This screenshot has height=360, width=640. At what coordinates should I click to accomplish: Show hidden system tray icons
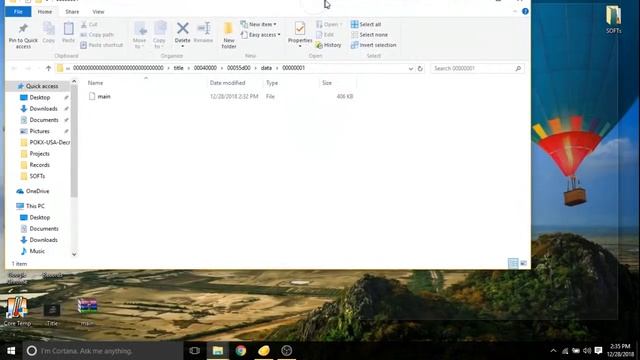[553, 351]
